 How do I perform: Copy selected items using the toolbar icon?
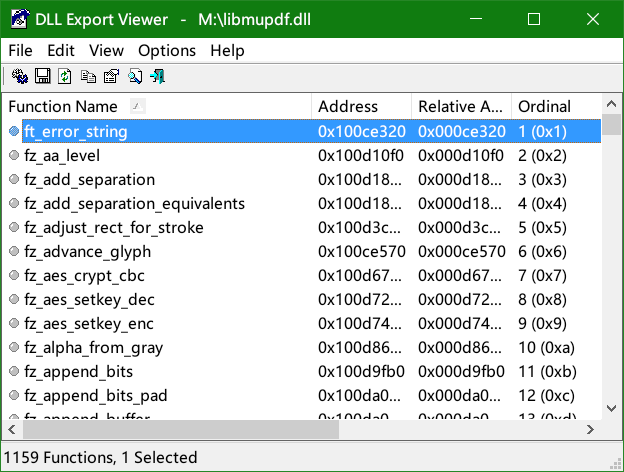tap(88, 76)
